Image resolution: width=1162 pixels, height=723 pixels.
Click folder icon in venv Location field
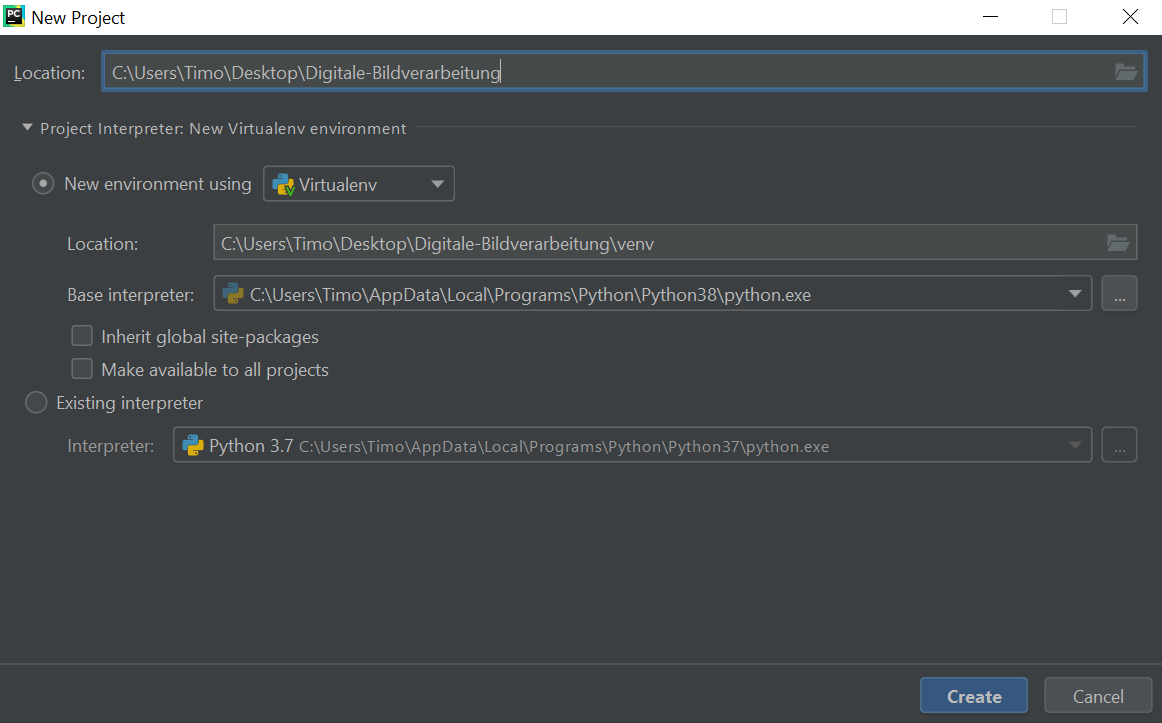point(1117,243)
